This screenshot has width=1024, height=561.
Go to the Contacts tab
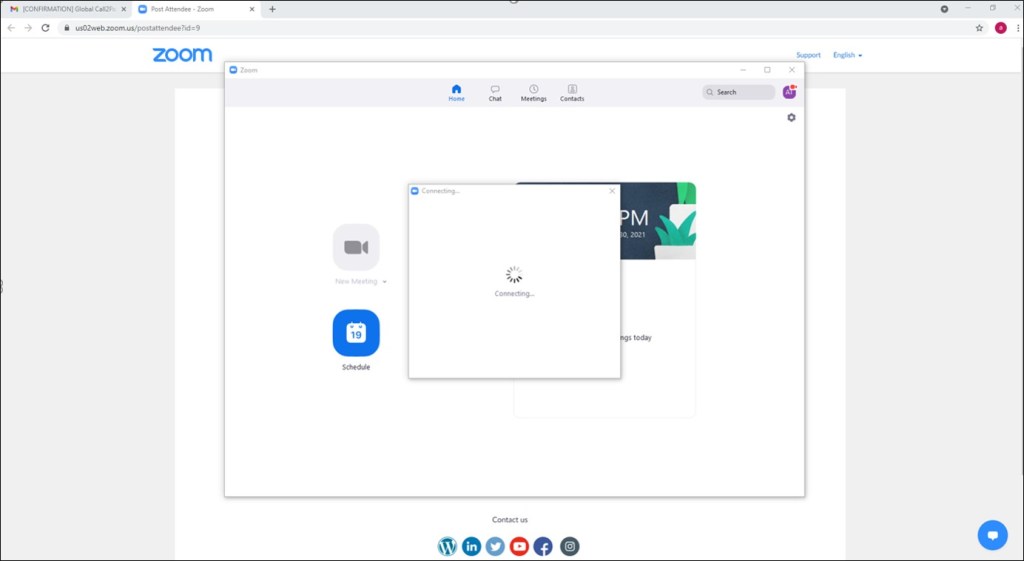coord(572,93)
